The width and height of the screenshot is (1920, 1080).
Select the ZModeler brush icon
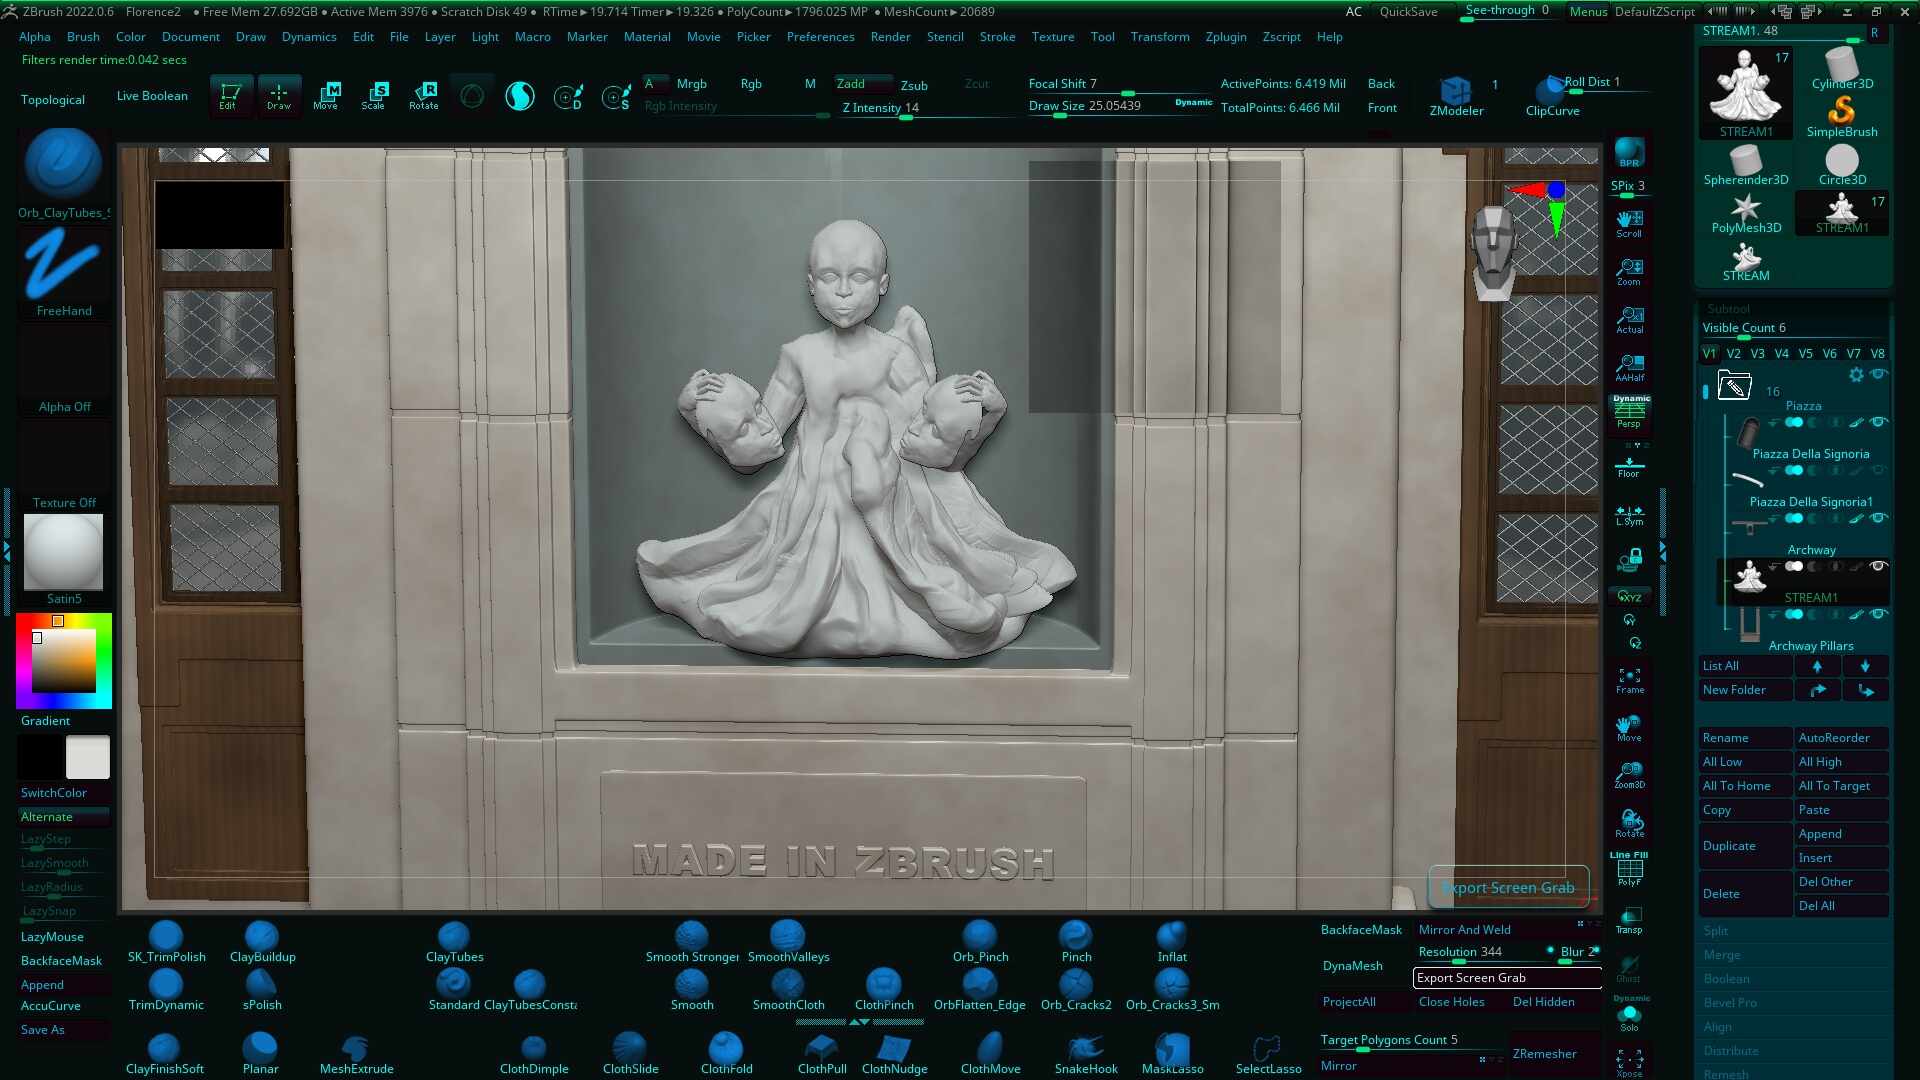point(1455,93)
